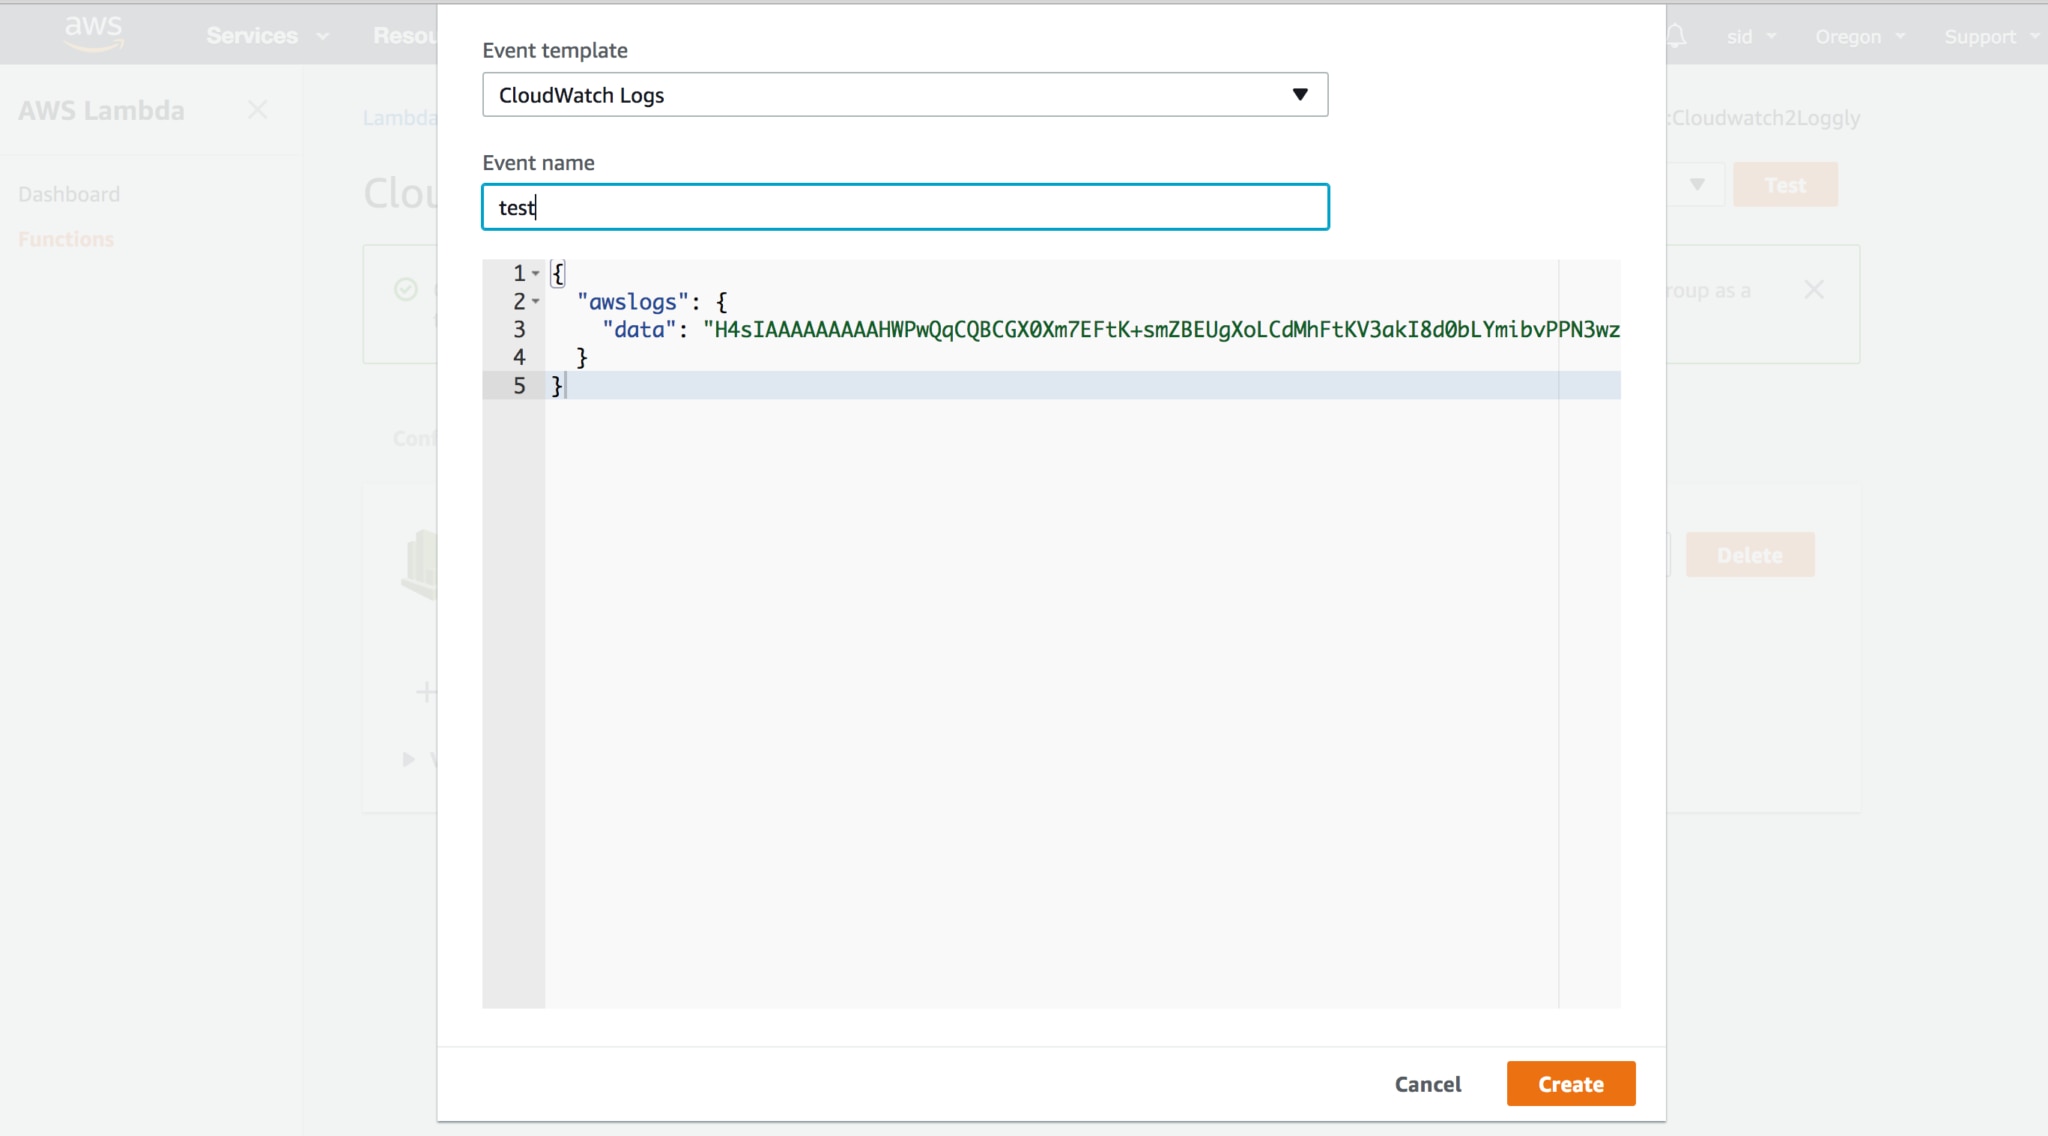Click the dimmed Test button
The height and width of the screenshot is (1136, 2048).
[1785, 185]
